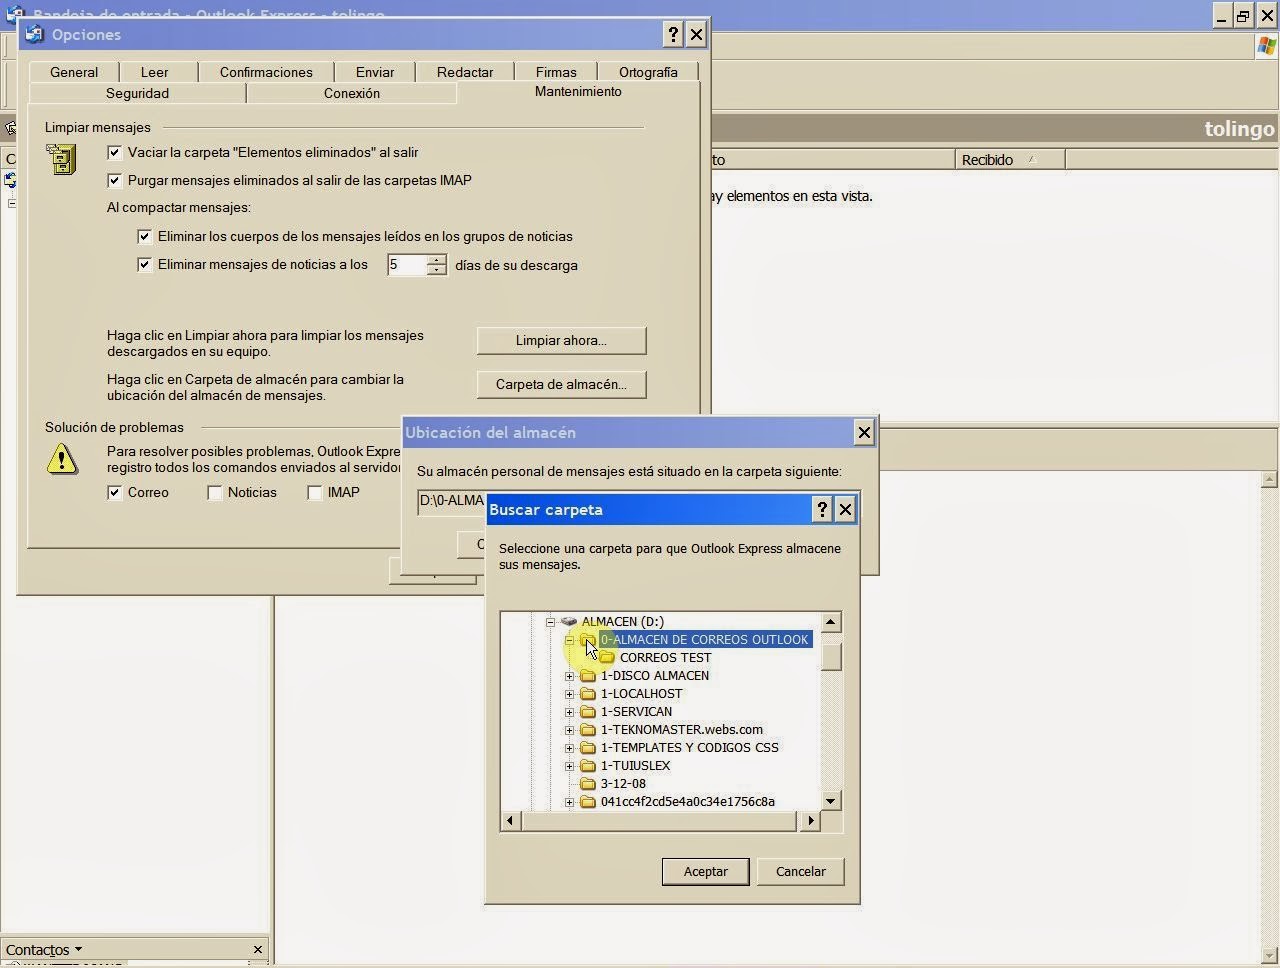Expand the 1-TEMPLATES Y CODIGOS CSS folder
This screenshot has width=1280, height=968.
point(569,747)
